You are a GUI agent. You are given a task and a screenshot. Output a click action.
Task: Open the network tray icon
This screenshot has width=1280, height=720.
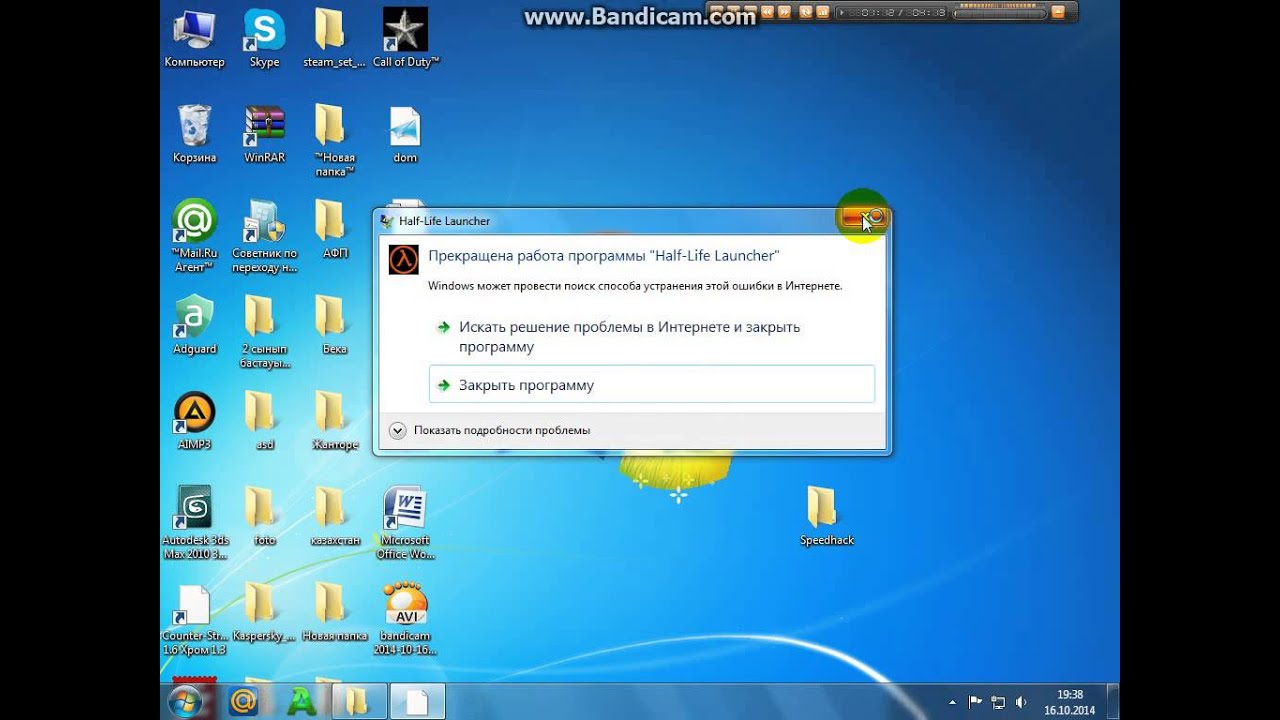click(997, 702)
